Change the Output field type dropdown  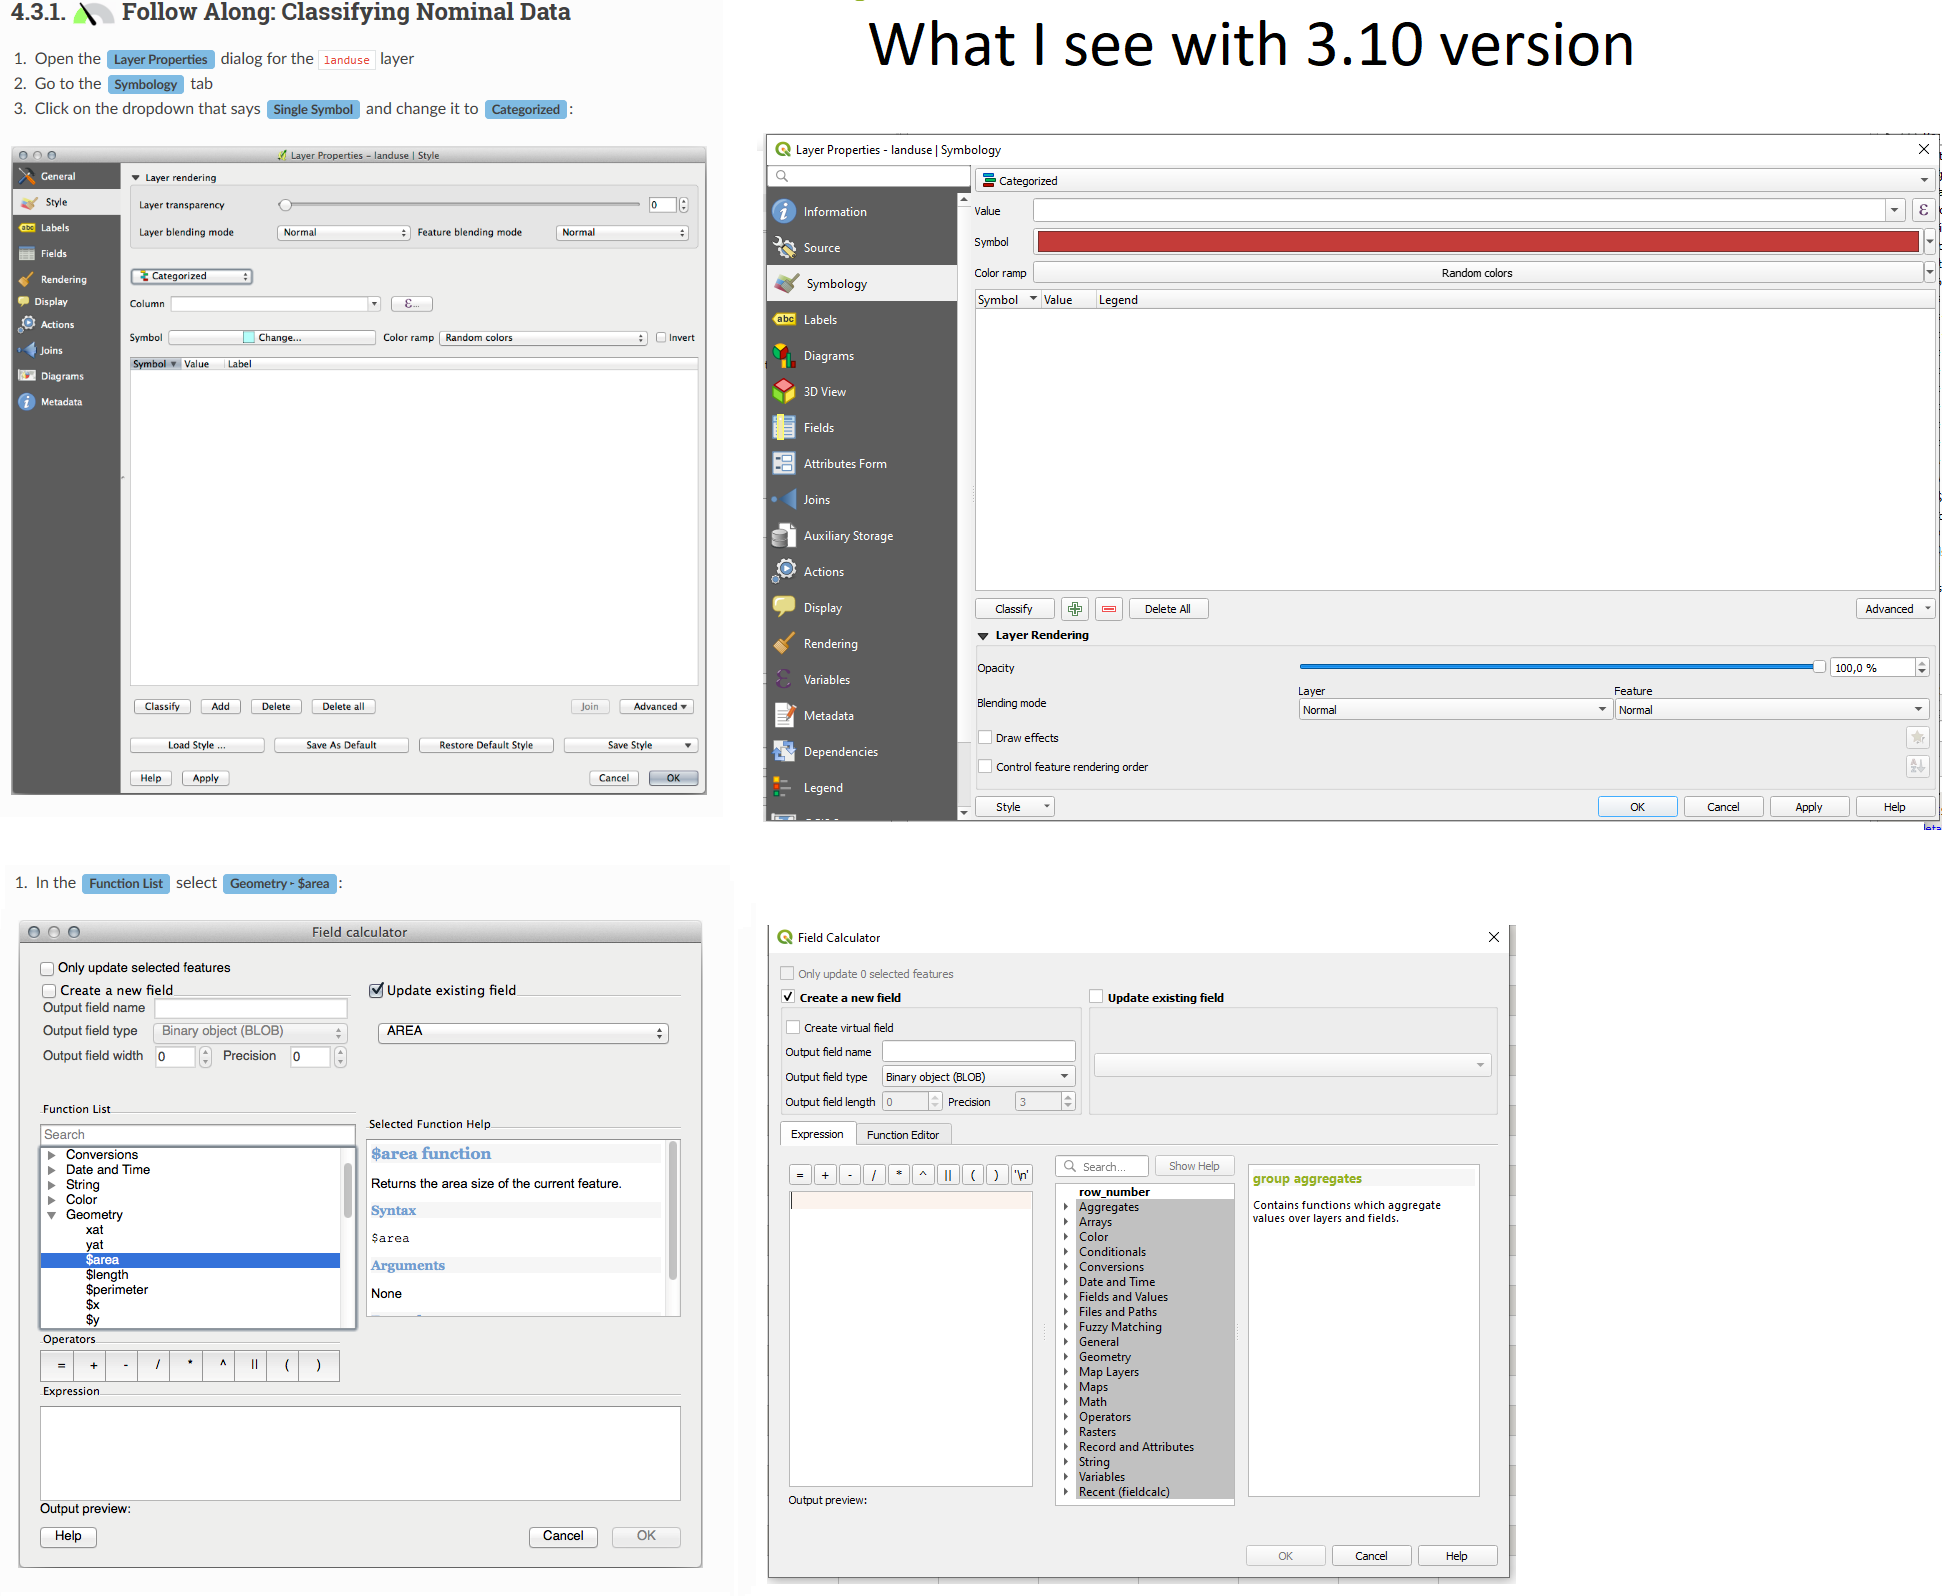[977, 1076]
